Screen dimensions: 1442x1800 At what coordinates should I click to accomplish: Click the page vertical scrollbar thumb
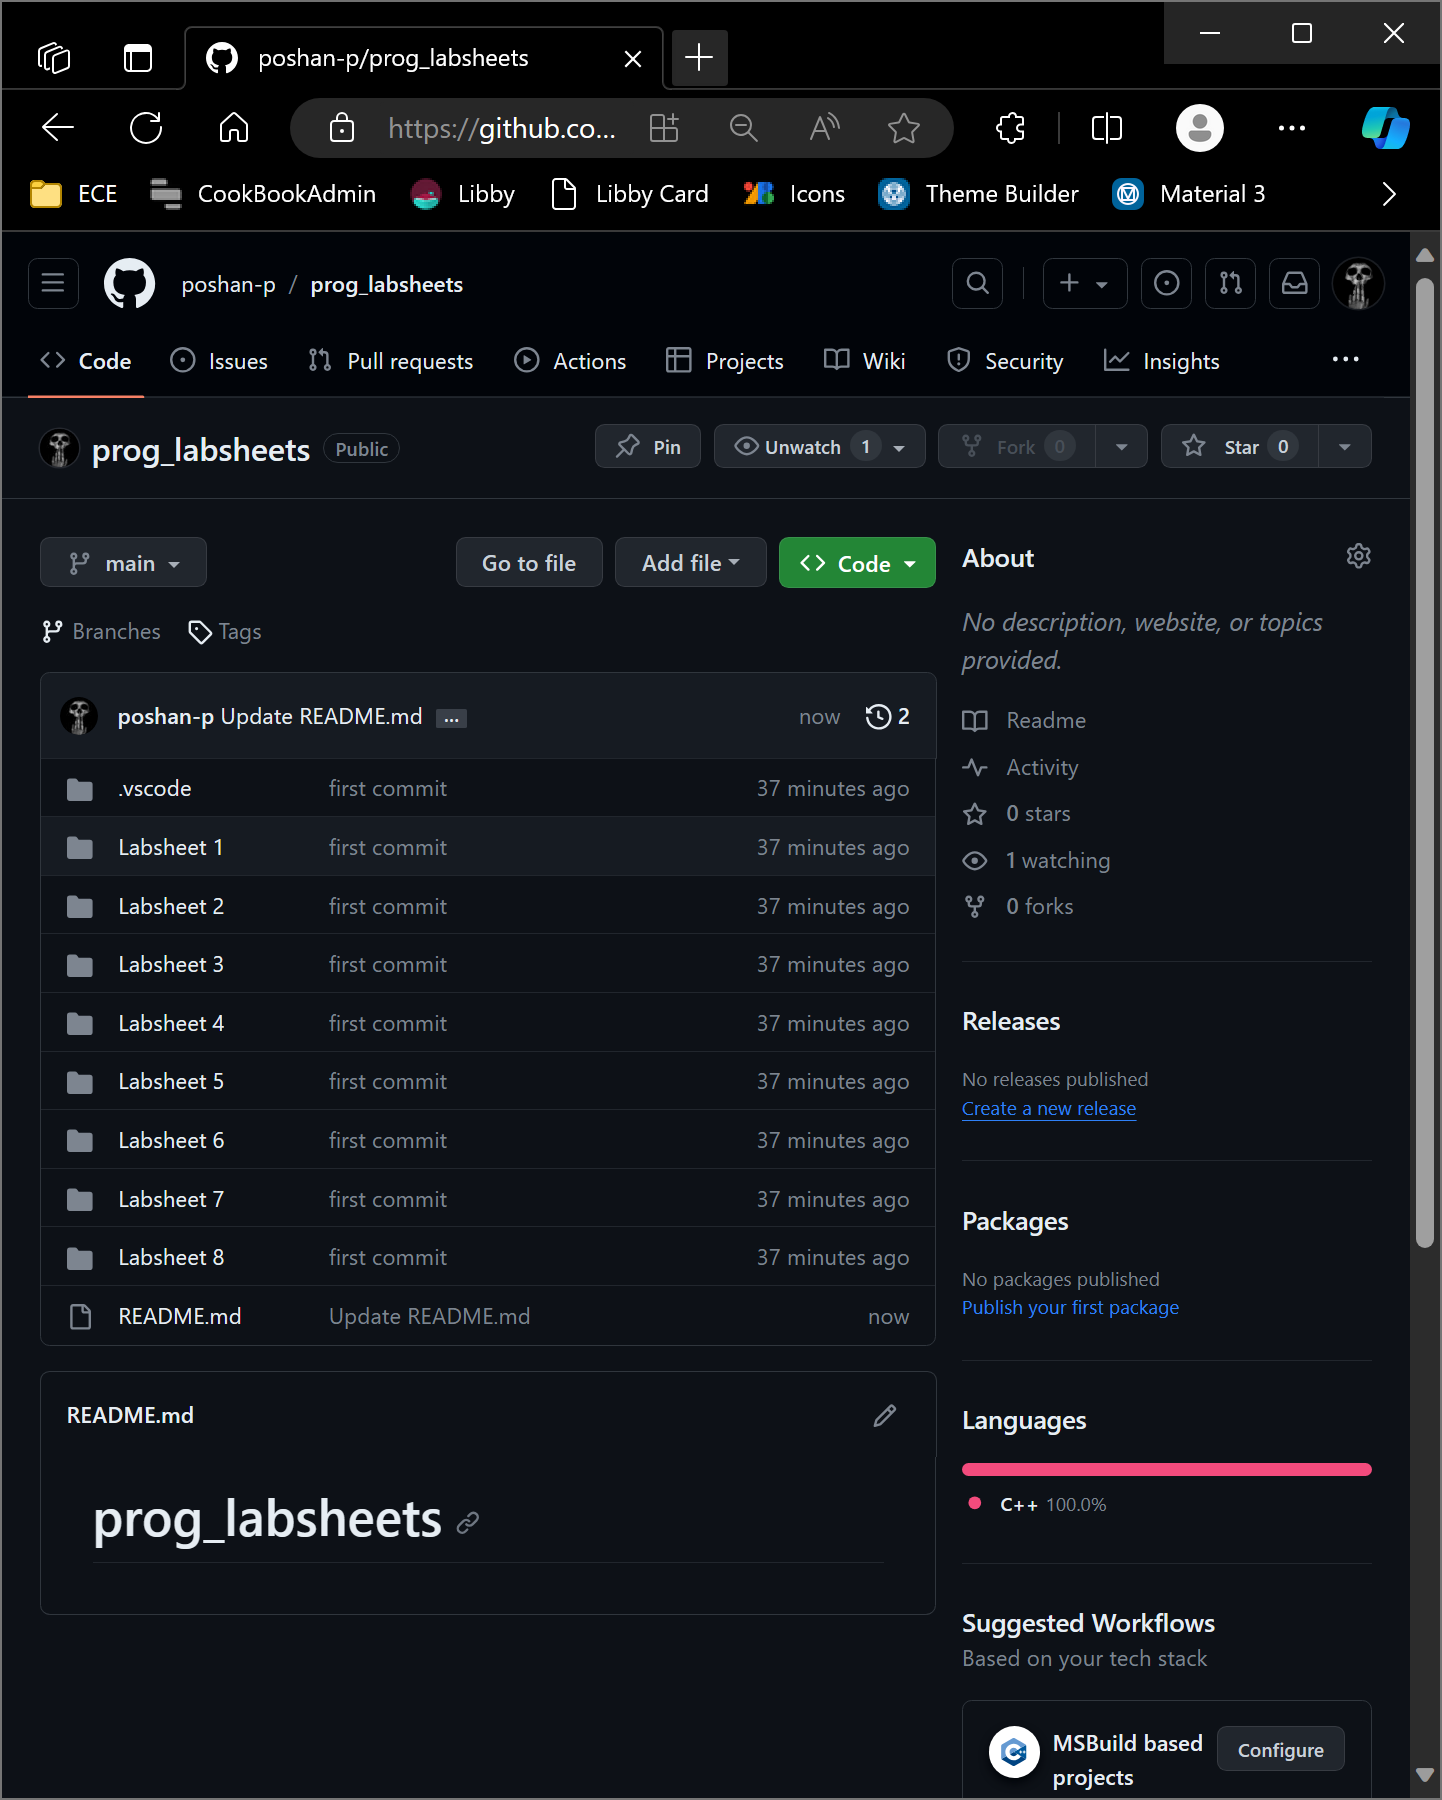[x=1425, y=762]
